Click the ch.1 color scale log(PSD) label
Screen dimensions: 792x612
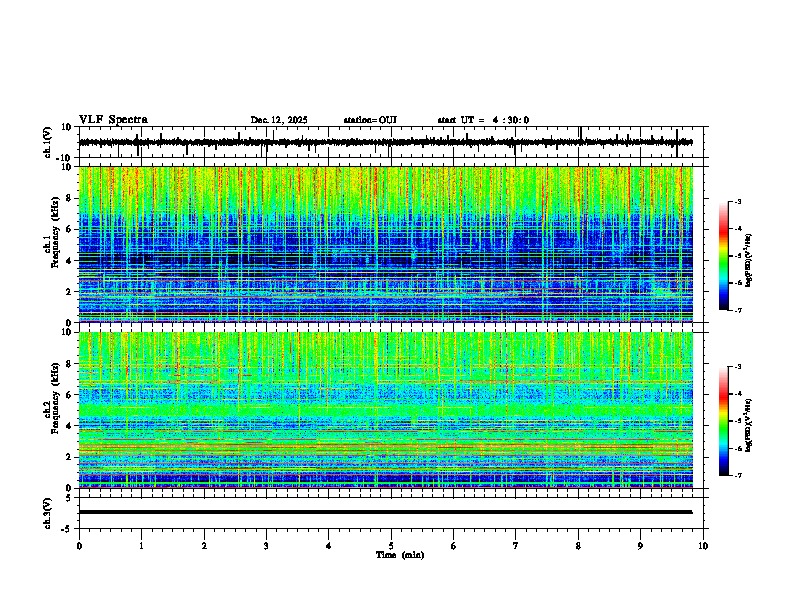(749, 260)
